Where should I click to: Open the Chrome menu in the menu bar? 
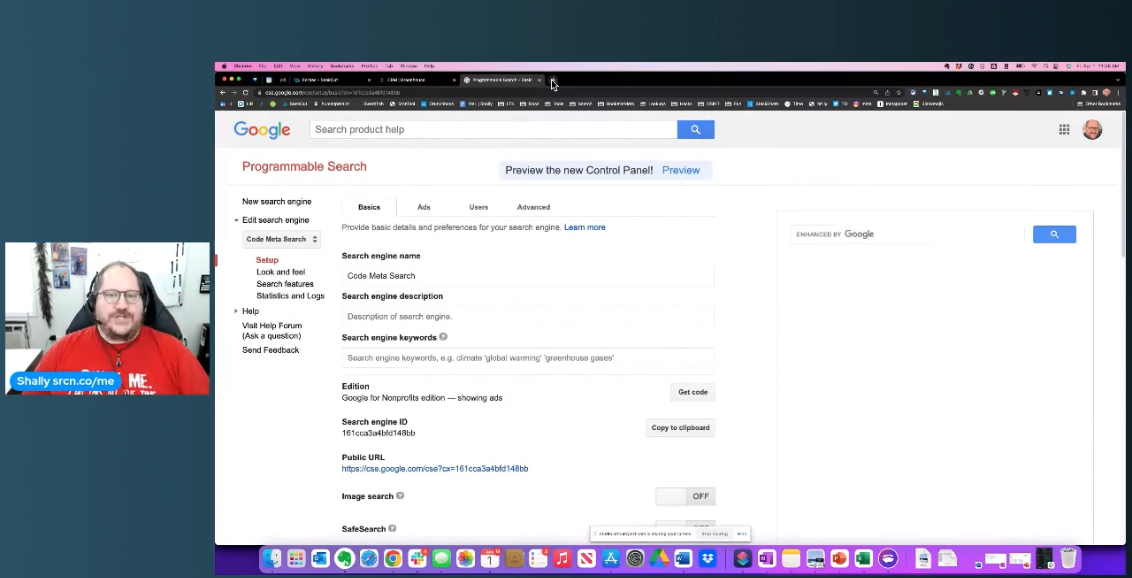point(243,66)
